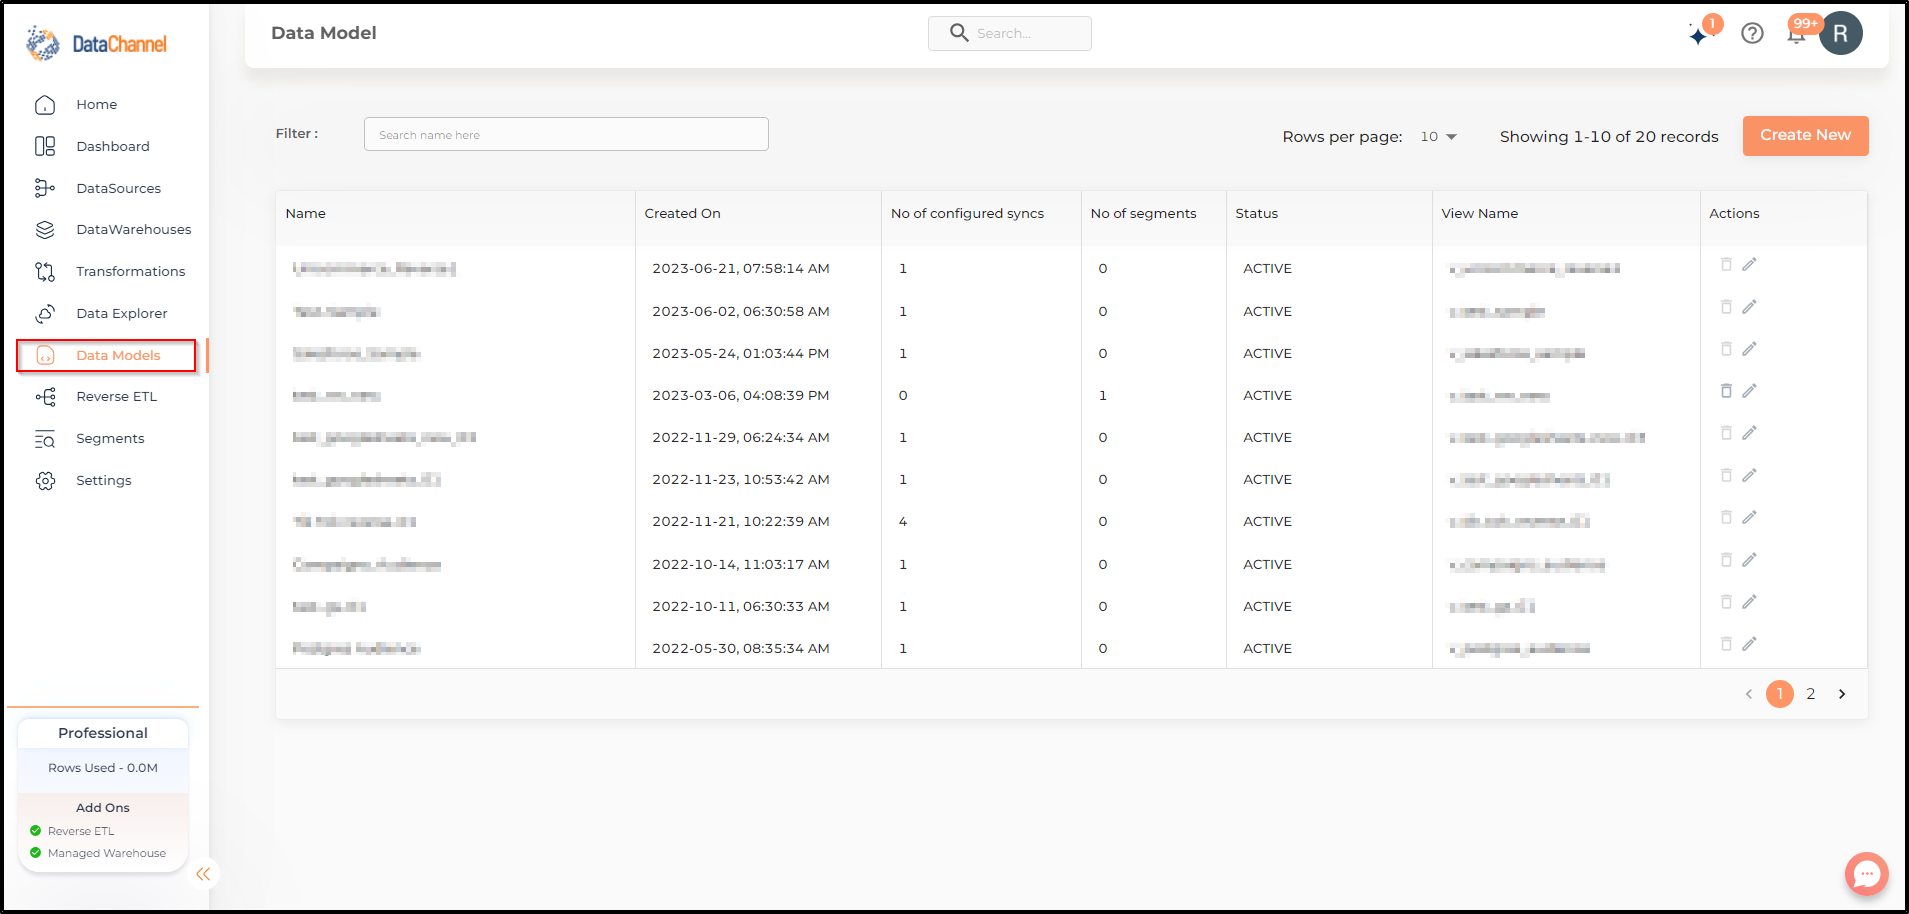Screen dimensions: 1909x914
Task: Select Segments menu item
Action: (110, 439)
